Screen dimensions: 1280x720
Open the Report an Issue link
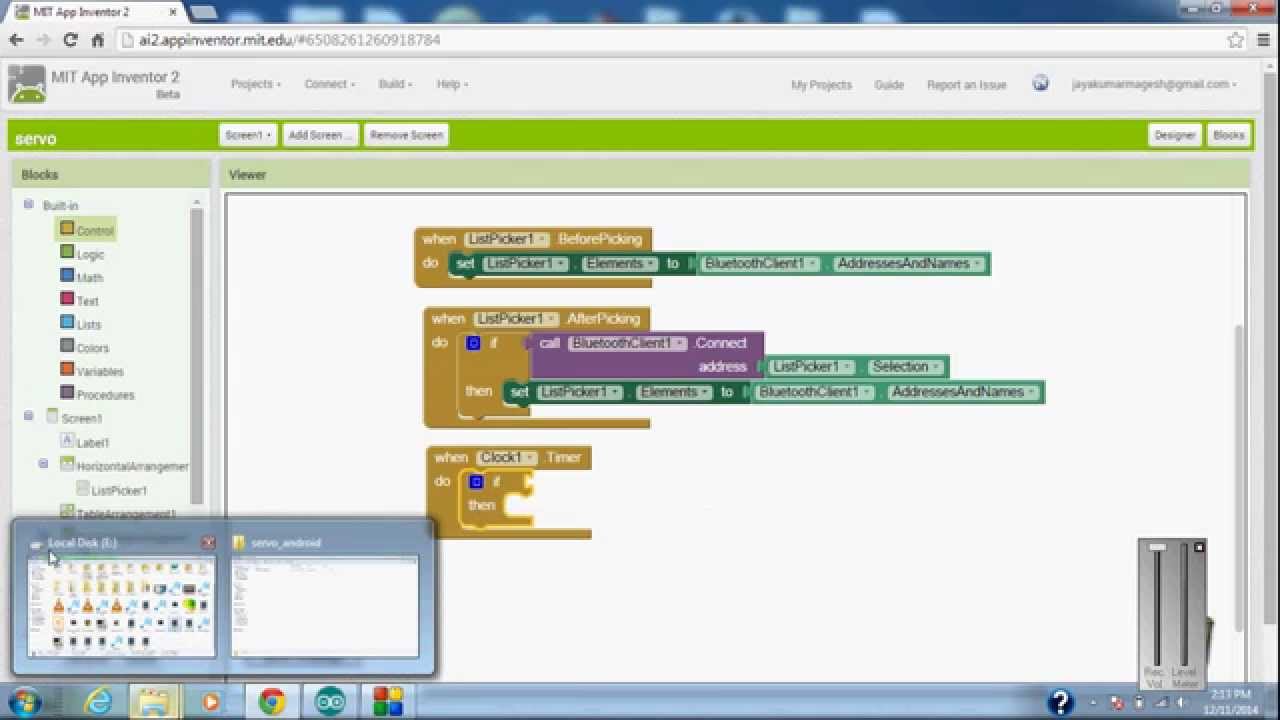point(966,85)
